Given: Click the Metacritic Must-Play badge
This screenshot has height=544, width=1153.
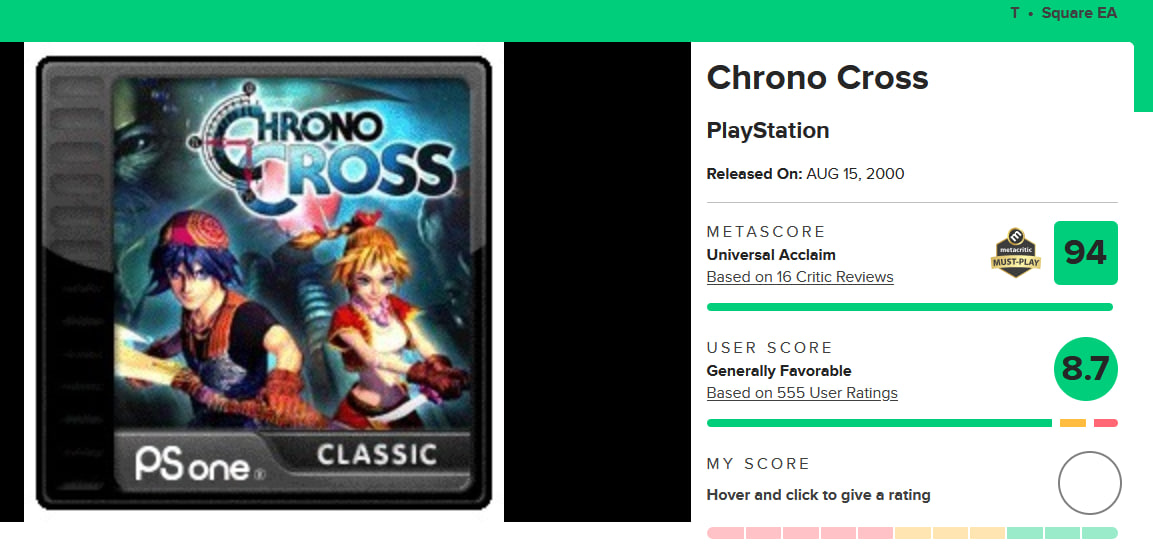Looking at the screenshot, I should click(1016, 253).
